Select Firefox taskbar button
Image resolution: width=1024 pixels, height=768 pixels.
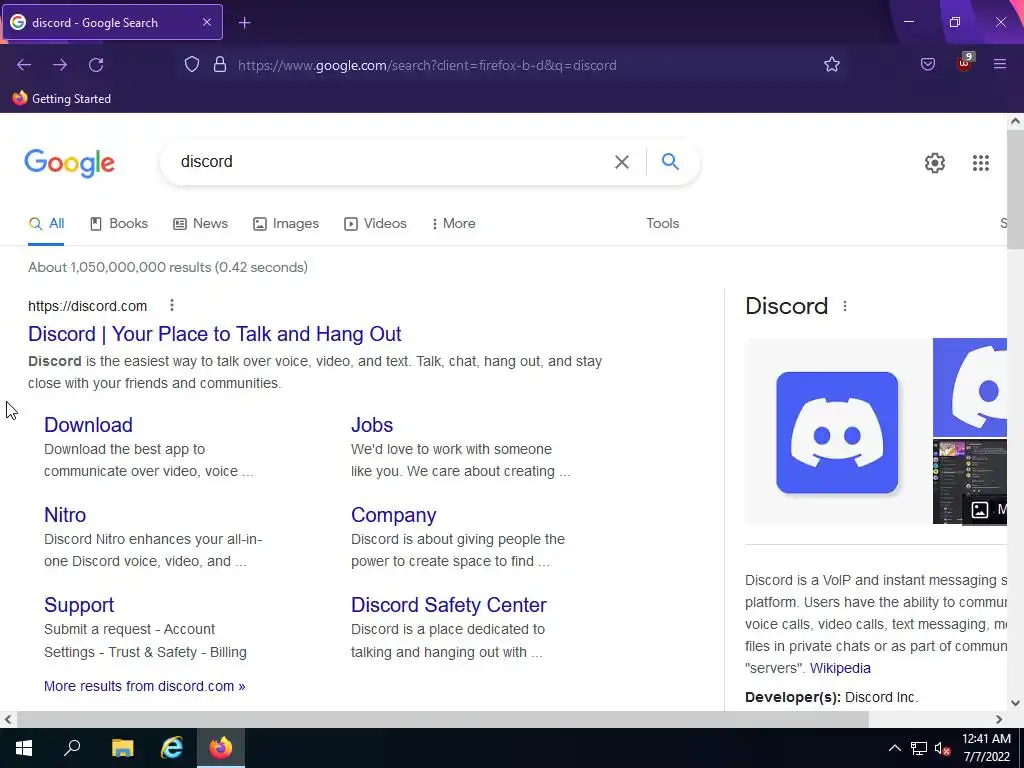pyautogui.click(x=221, y=748)
